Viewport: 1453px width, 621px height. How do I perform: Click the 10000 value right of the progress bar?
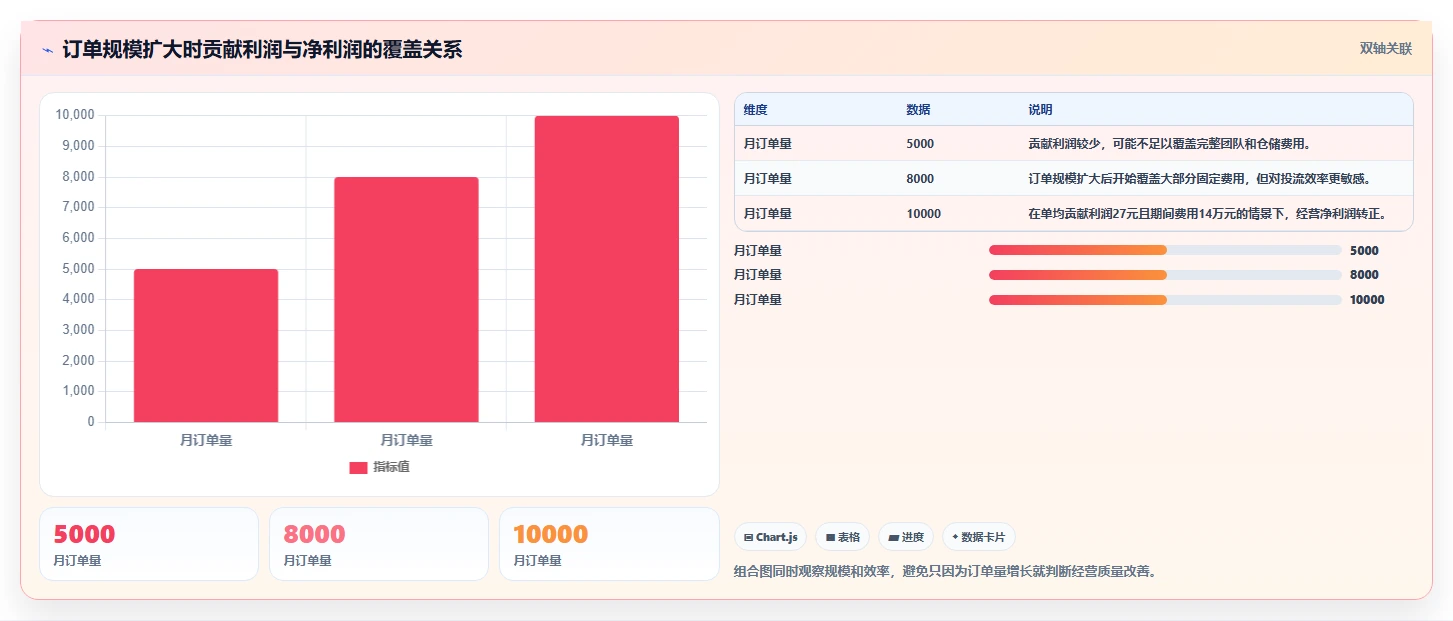tap(1367, 300)
